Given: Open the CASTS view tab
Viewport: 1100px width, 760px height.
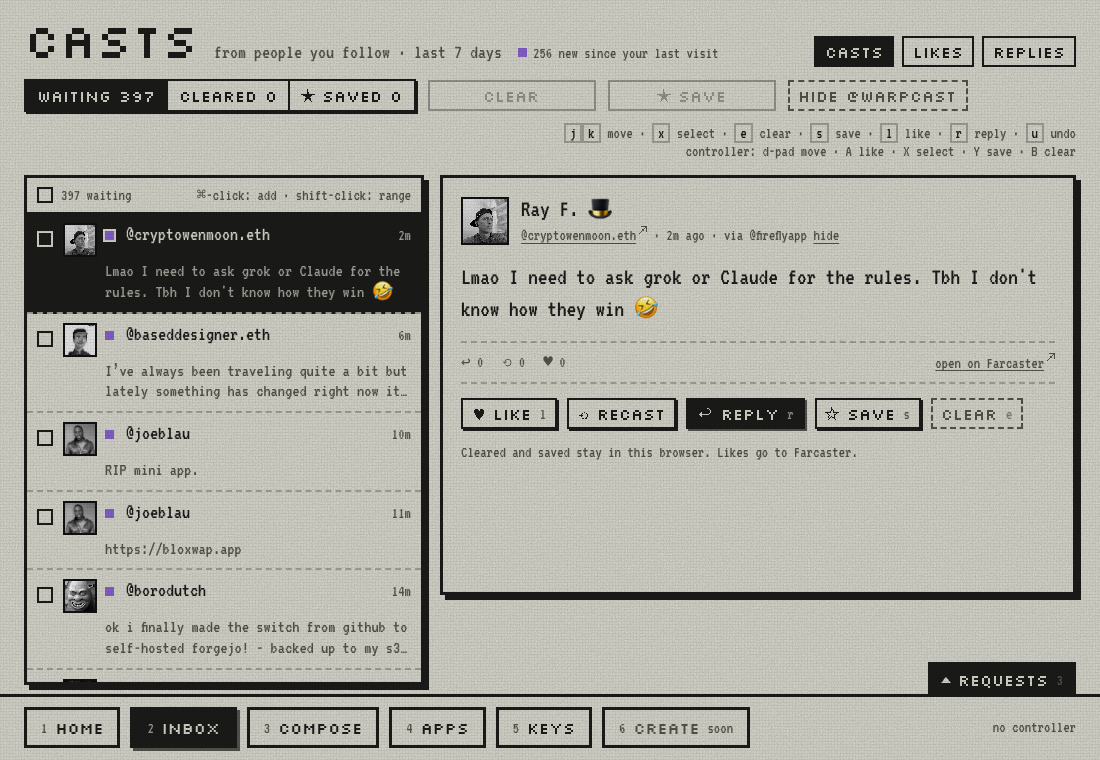Looking at the screenshot, I should 853,52.
